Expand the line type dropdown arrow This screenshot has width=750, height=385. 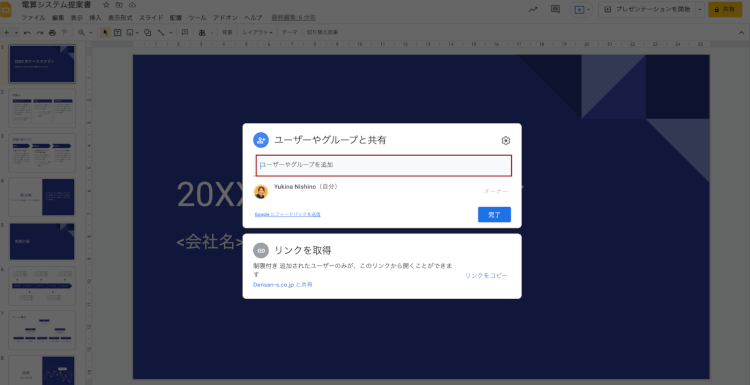[x=170, y=33]
